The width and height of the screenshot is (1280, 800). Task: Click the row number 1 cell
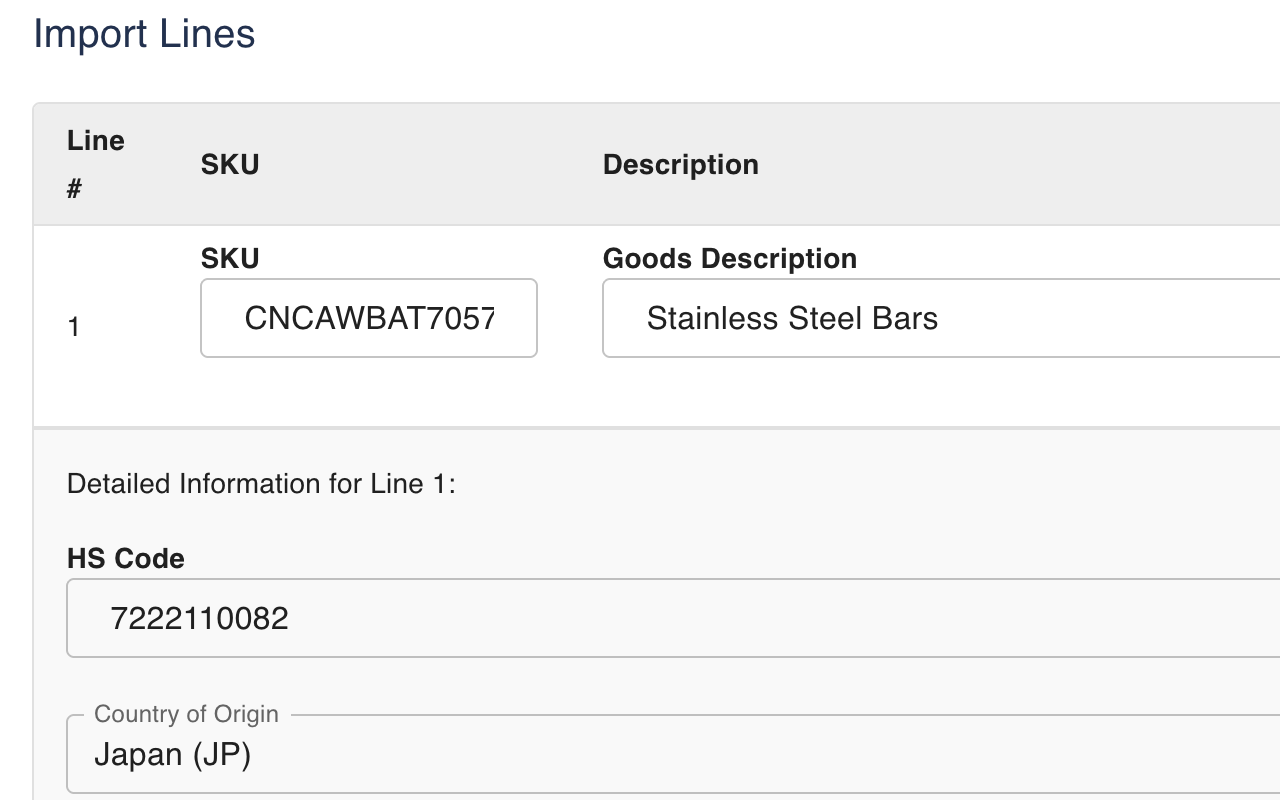coord(74,325)
